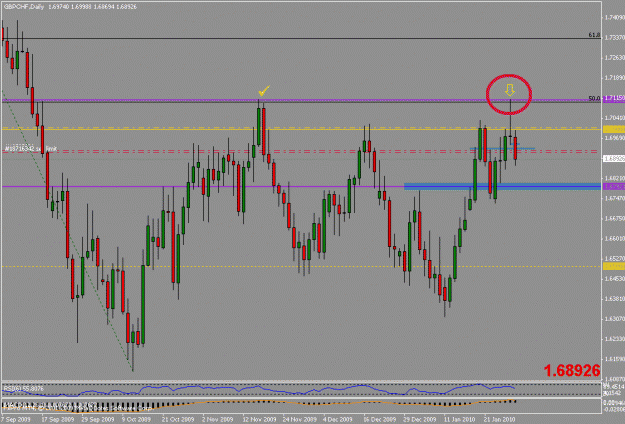This screenshot has height=424, width=625.
Task: Click the 4 Dec 2009 date label
Action: coord(338,420)
